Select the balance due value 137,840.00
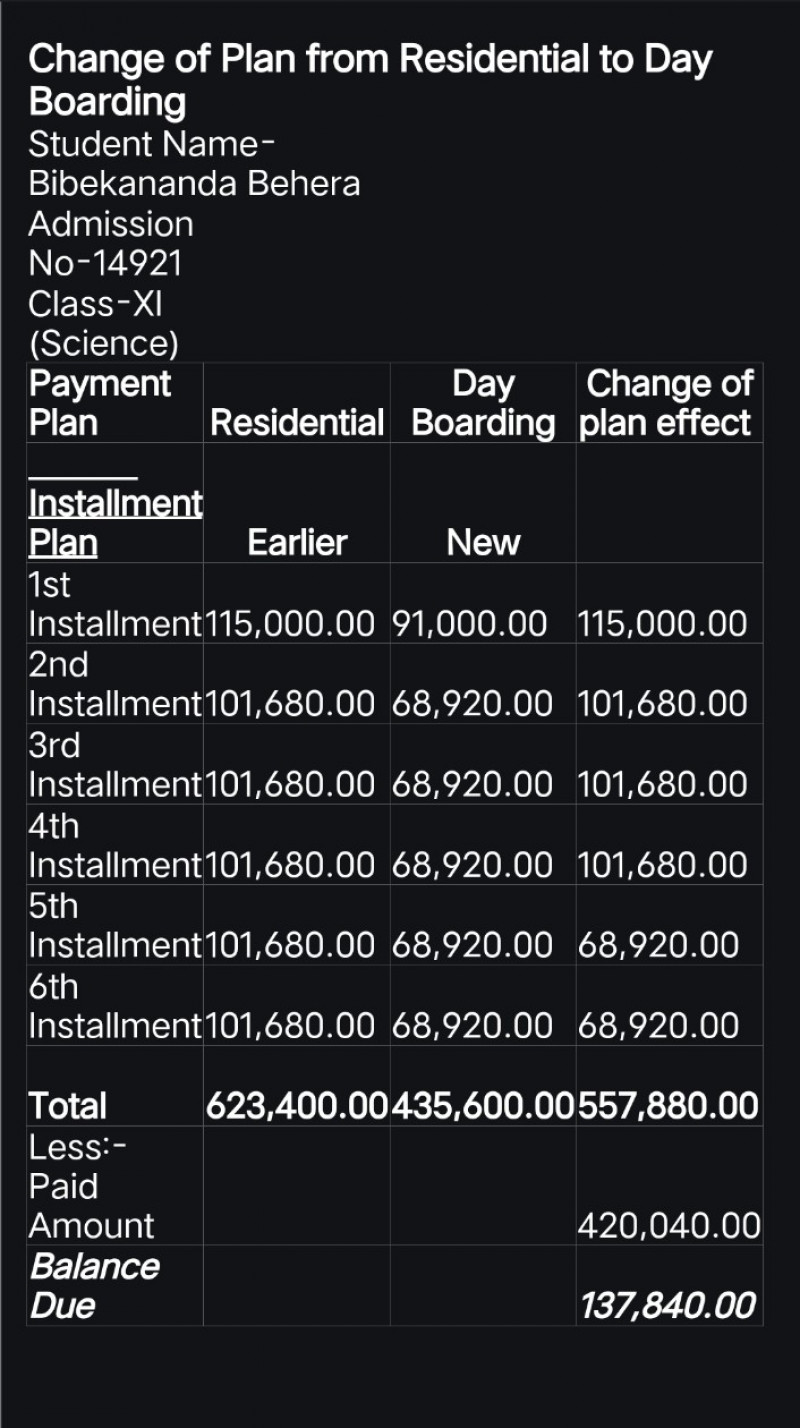 point(667,1305)
